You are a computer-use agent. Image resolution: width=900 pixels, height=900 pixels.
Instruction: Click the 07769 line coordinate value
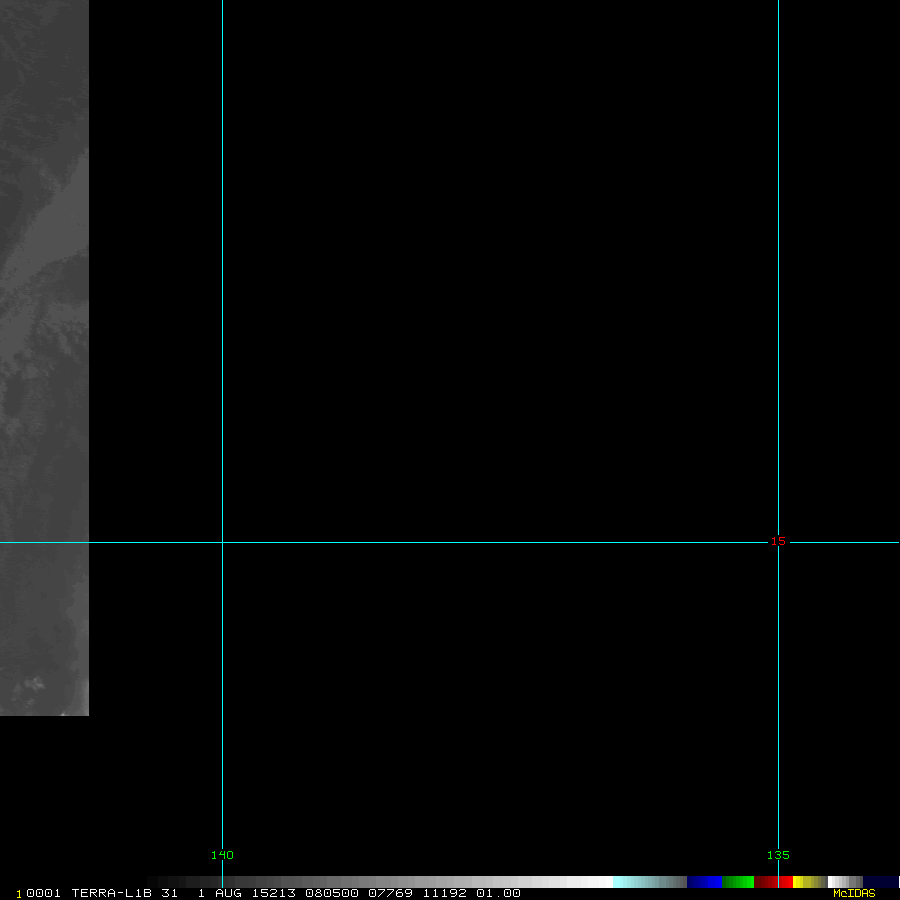point(390,893)
